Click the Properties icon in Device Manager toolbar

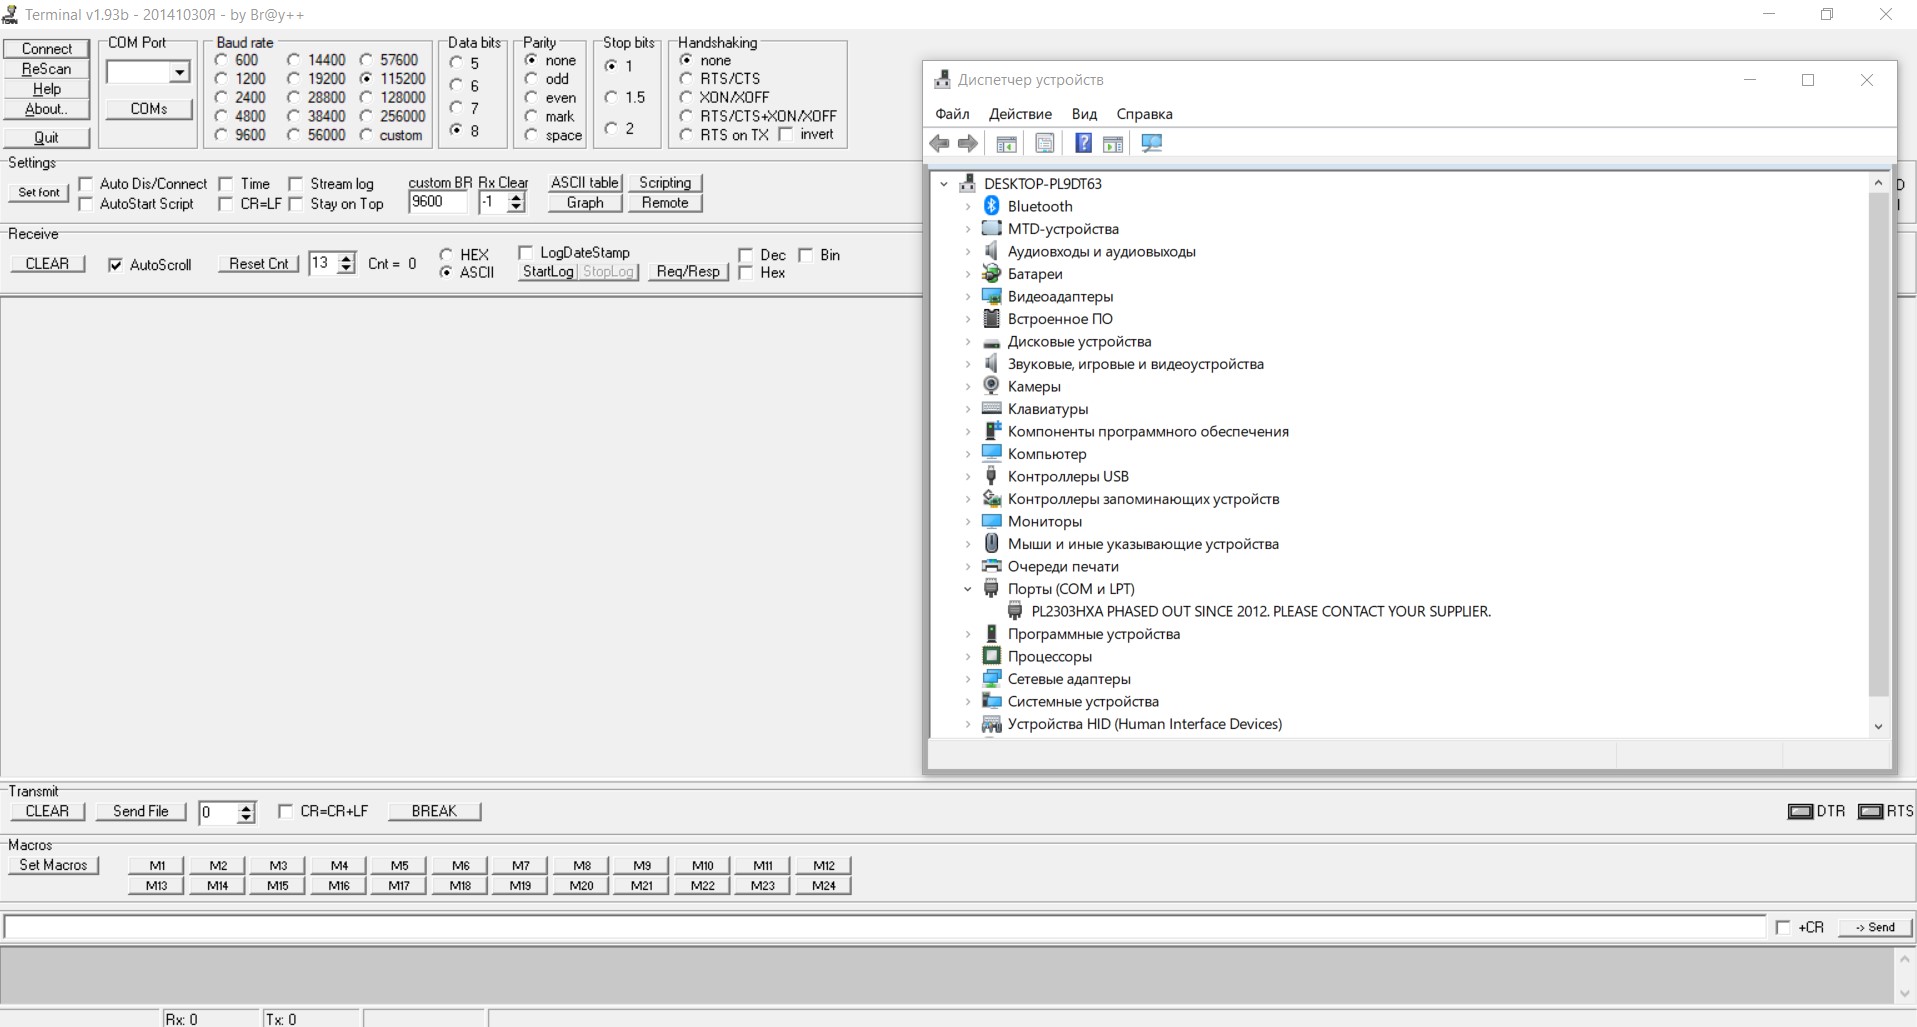click(1044, 144)
